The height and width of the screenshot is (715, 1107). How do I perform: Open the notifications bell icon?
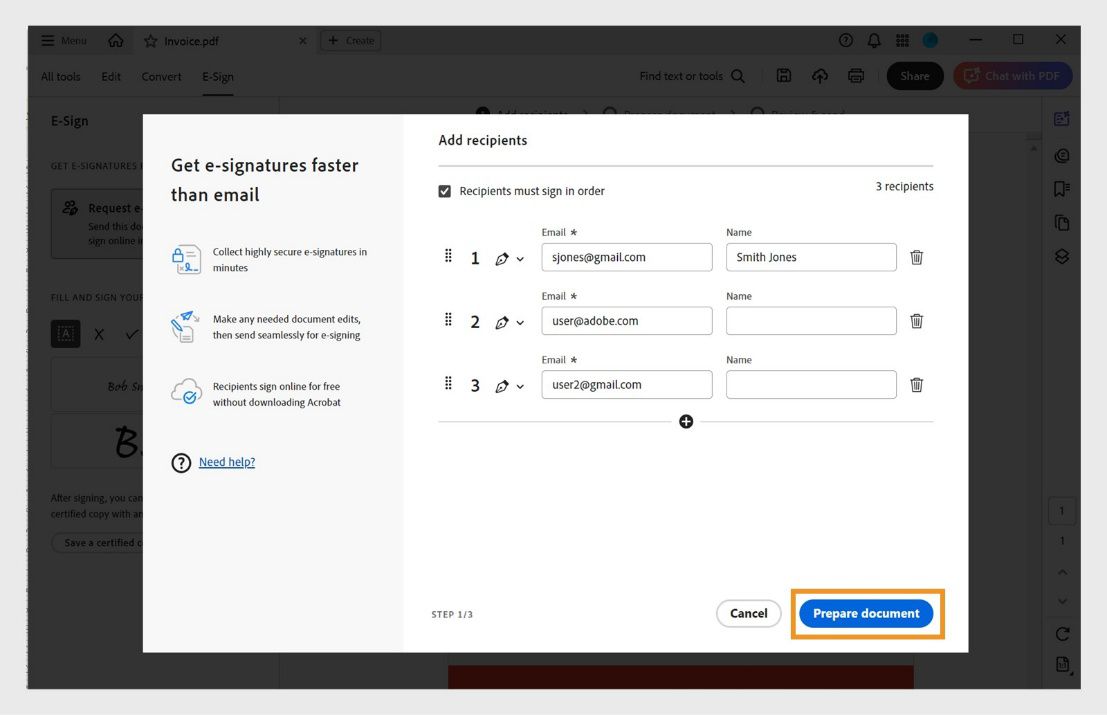(x=872, y=40)
